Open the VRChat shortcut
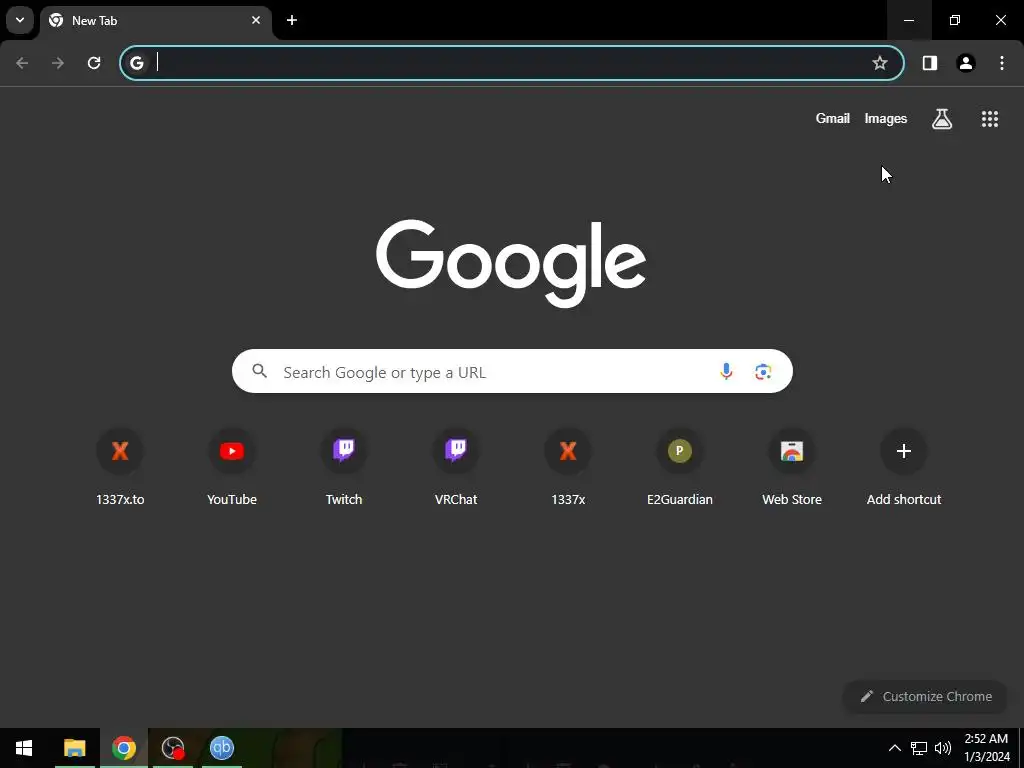 tap(456, 467)
